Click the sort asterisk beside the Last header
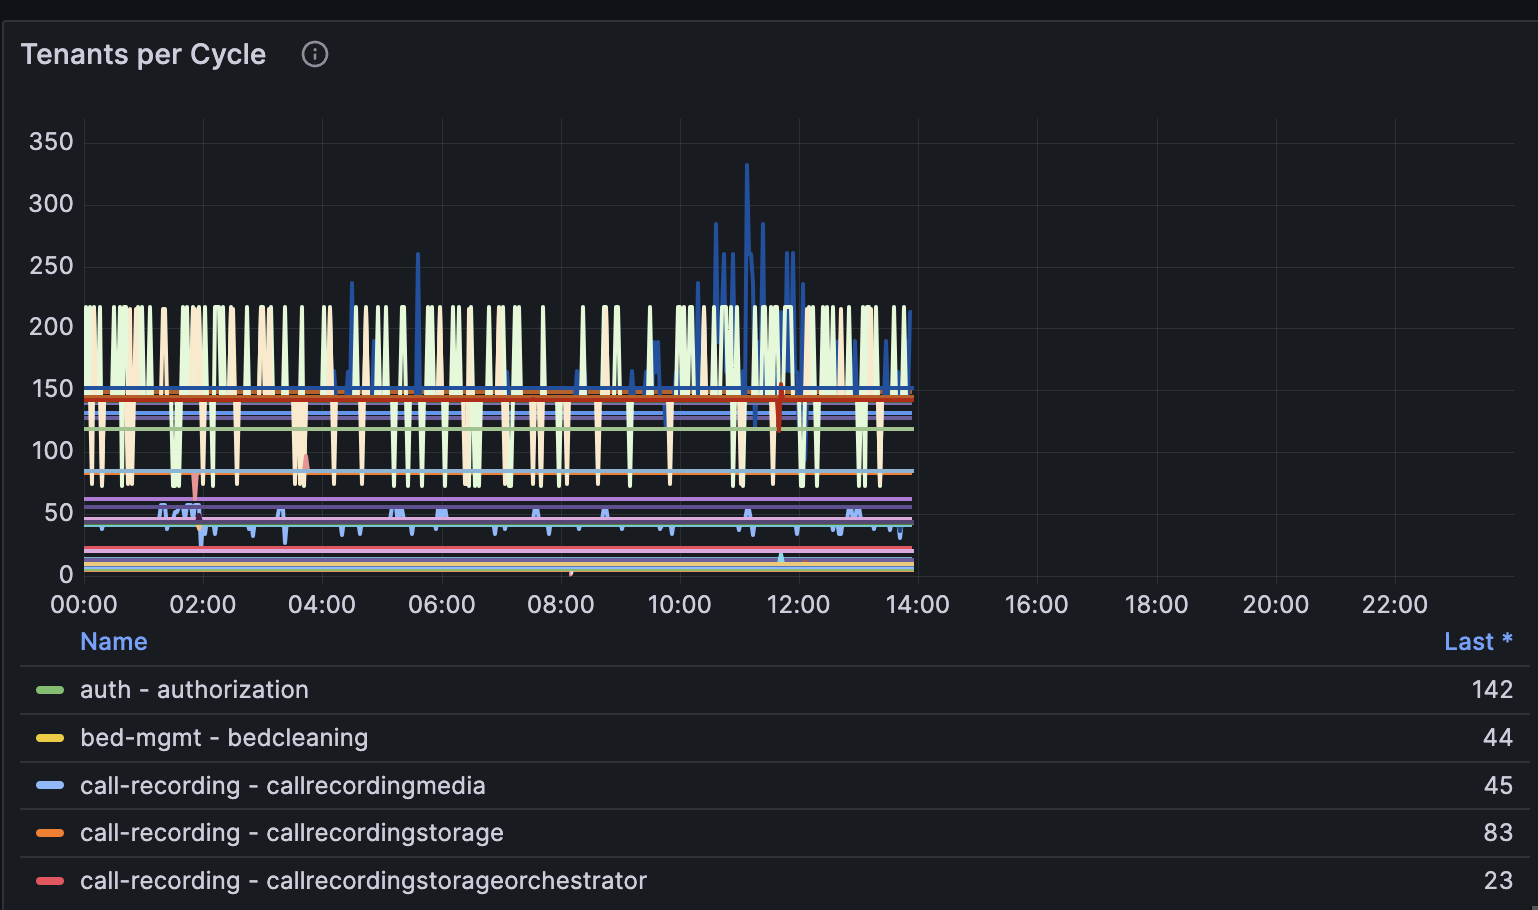The image size is (1538, 910). [1508, 641]
